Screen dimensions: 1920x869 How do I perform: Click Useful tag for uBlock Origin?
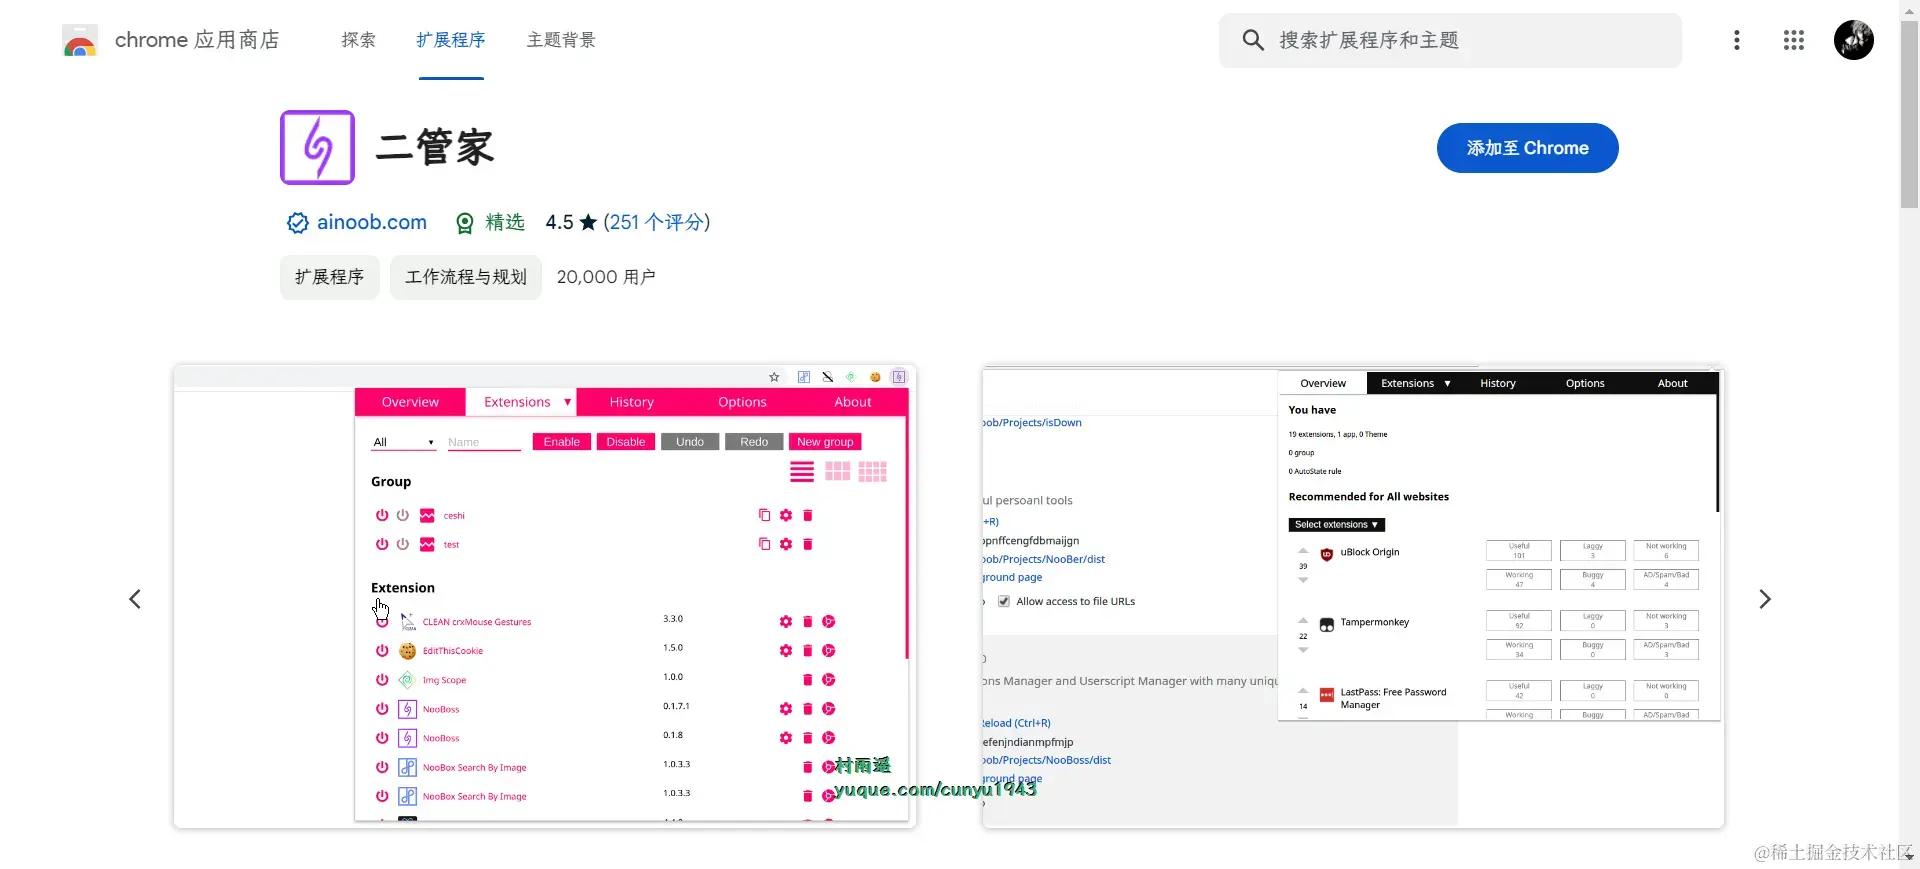click(x=1519, y=550)
